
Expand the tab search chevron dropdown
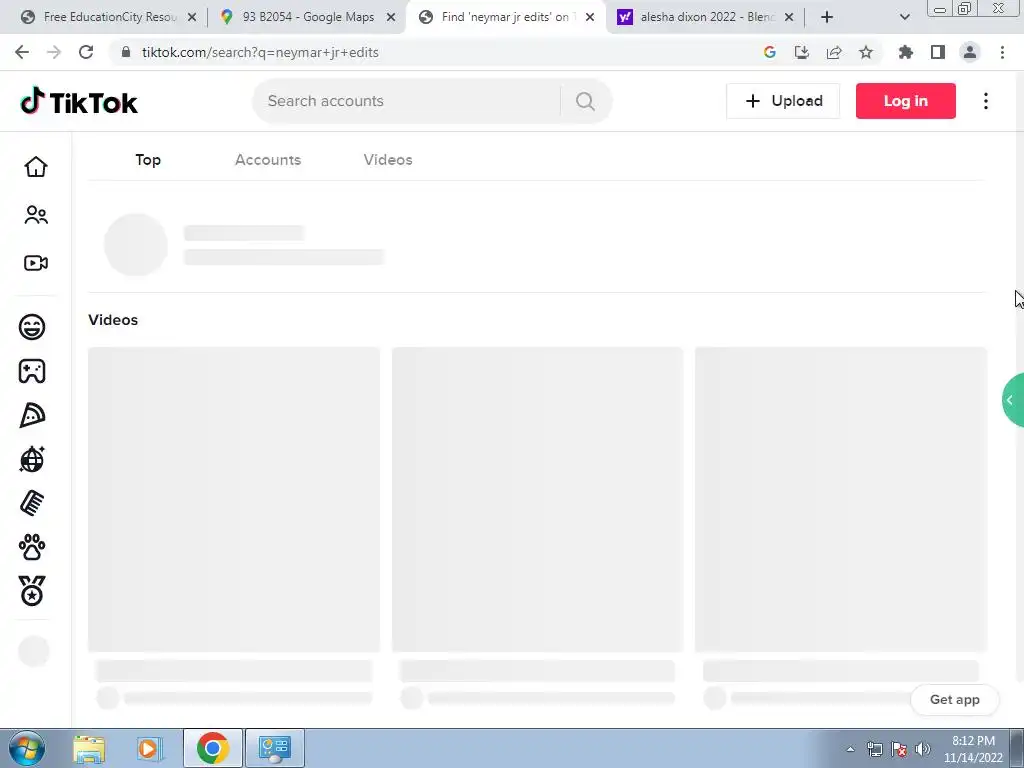point(904,18)
